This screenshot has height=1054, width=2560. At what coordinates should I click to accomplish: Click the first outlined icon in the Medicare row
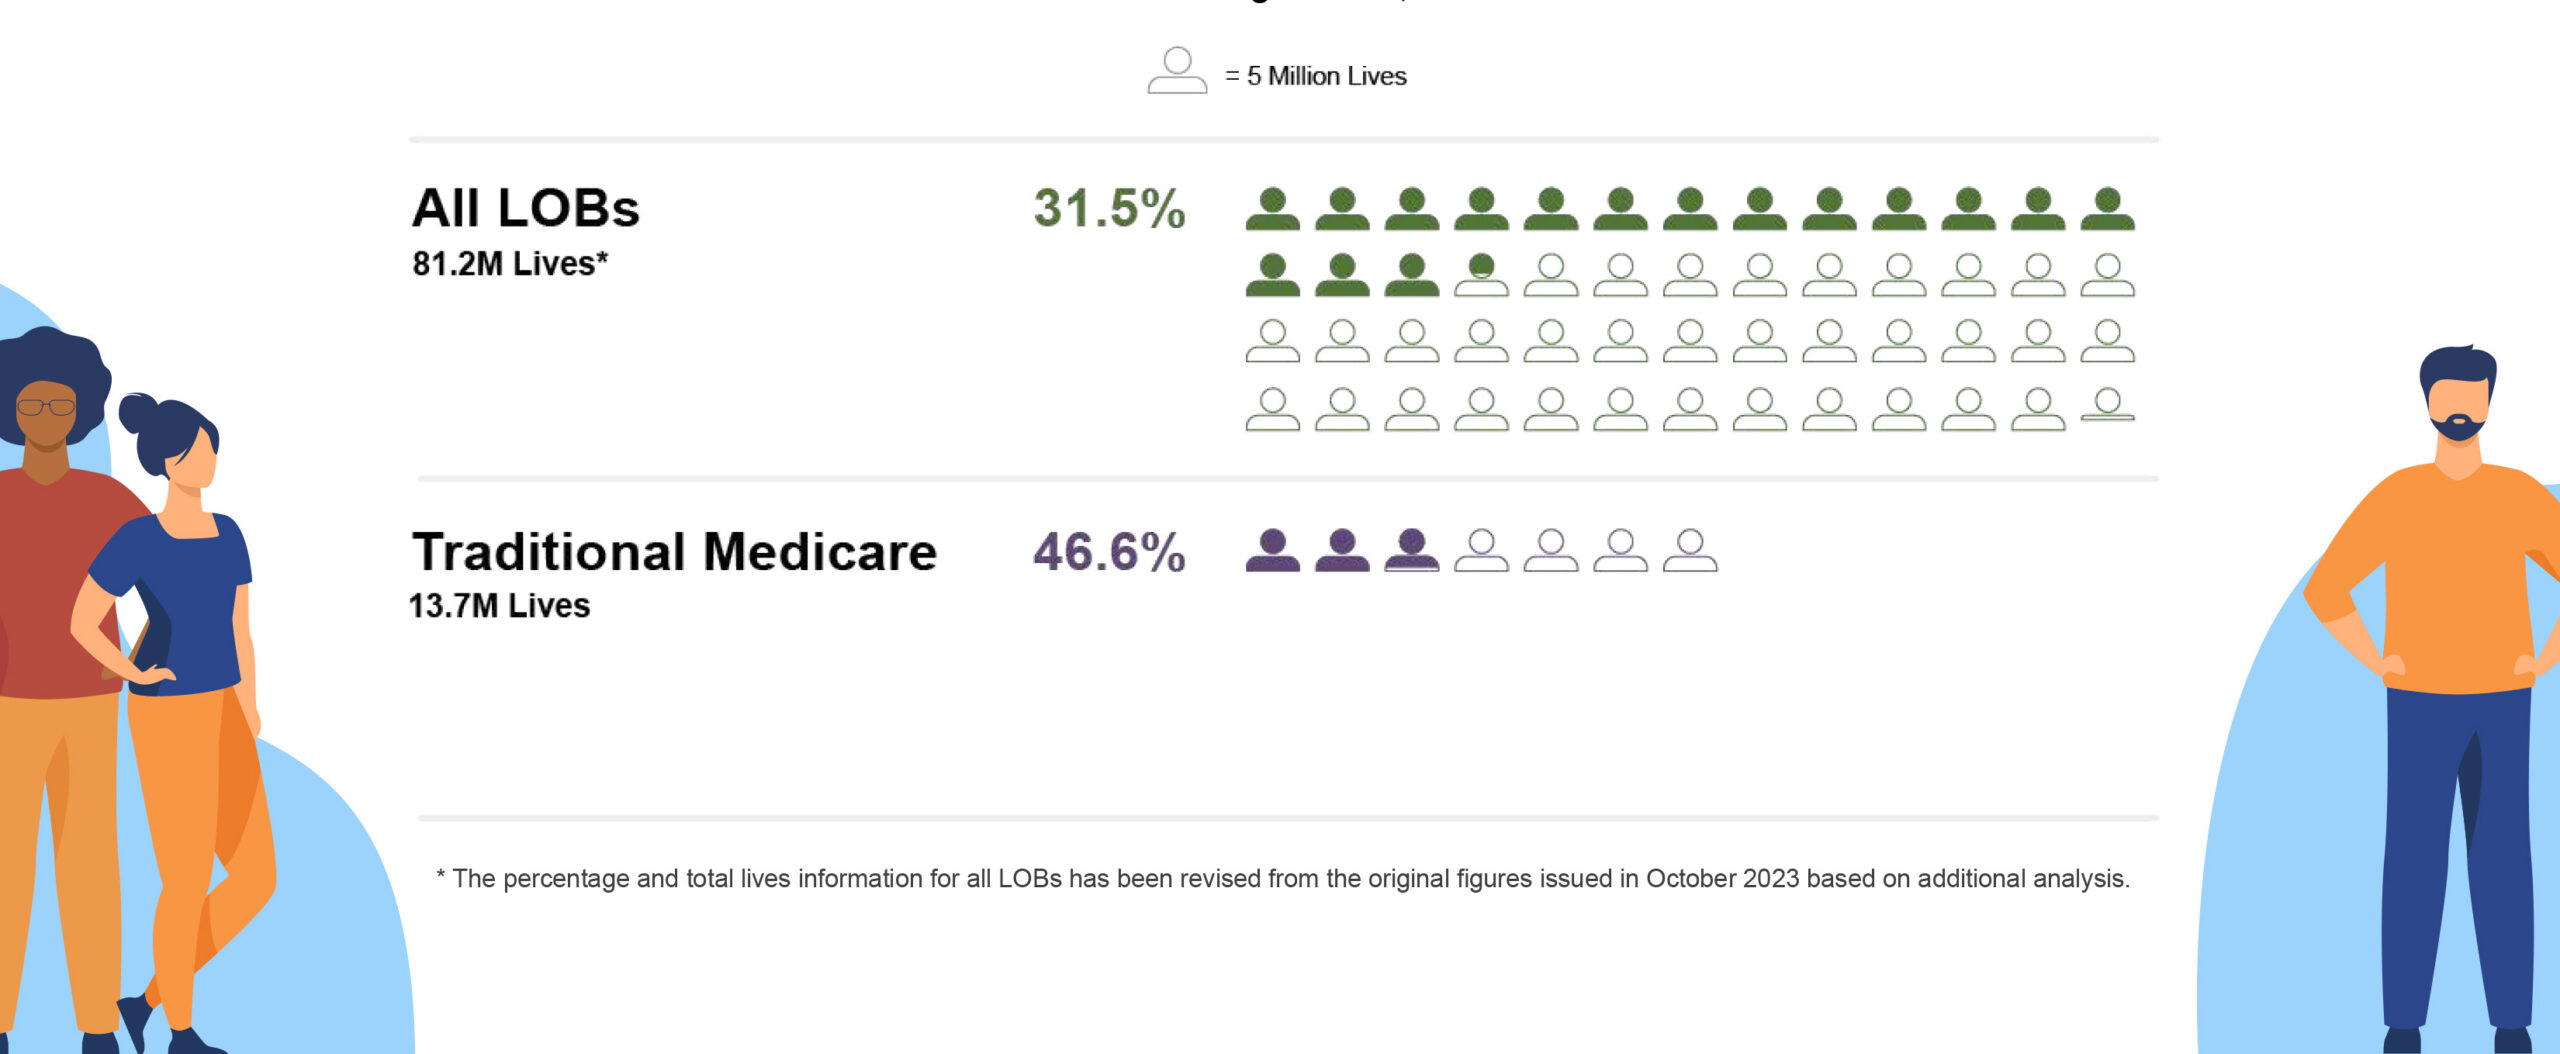(1481, 550)
